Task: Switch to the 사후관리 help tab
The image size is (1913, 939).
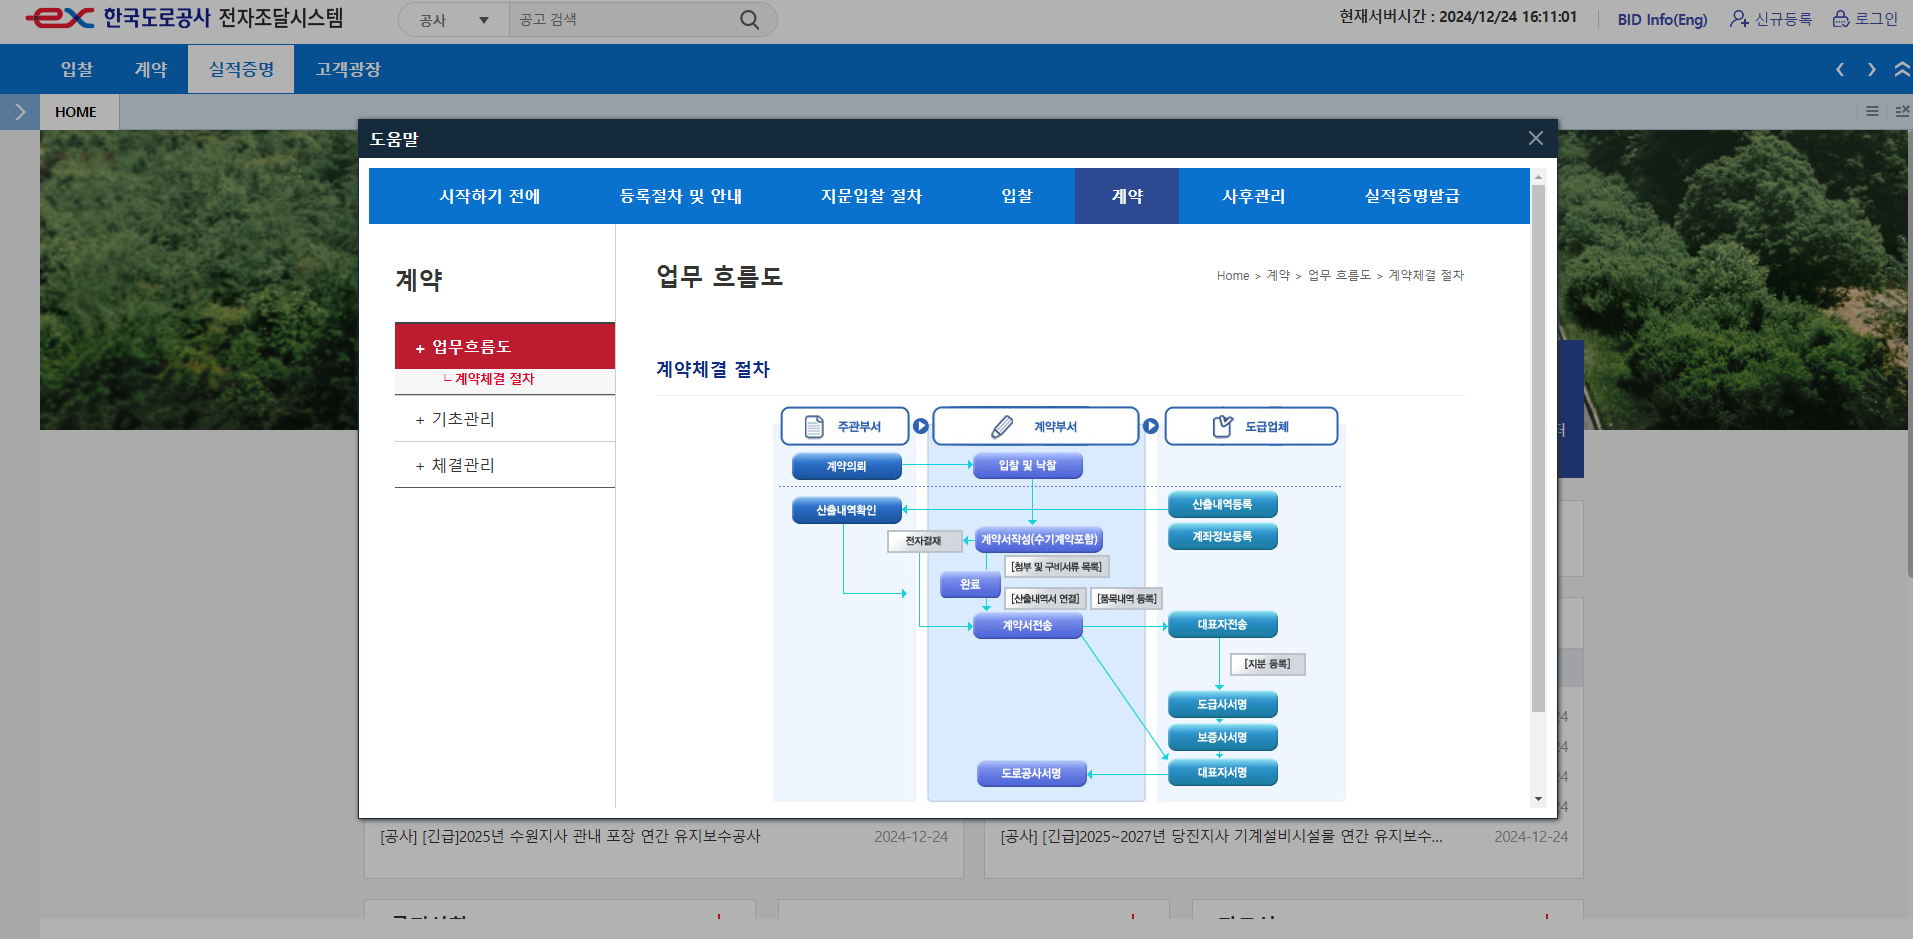Action: [x=1253, y=196]
